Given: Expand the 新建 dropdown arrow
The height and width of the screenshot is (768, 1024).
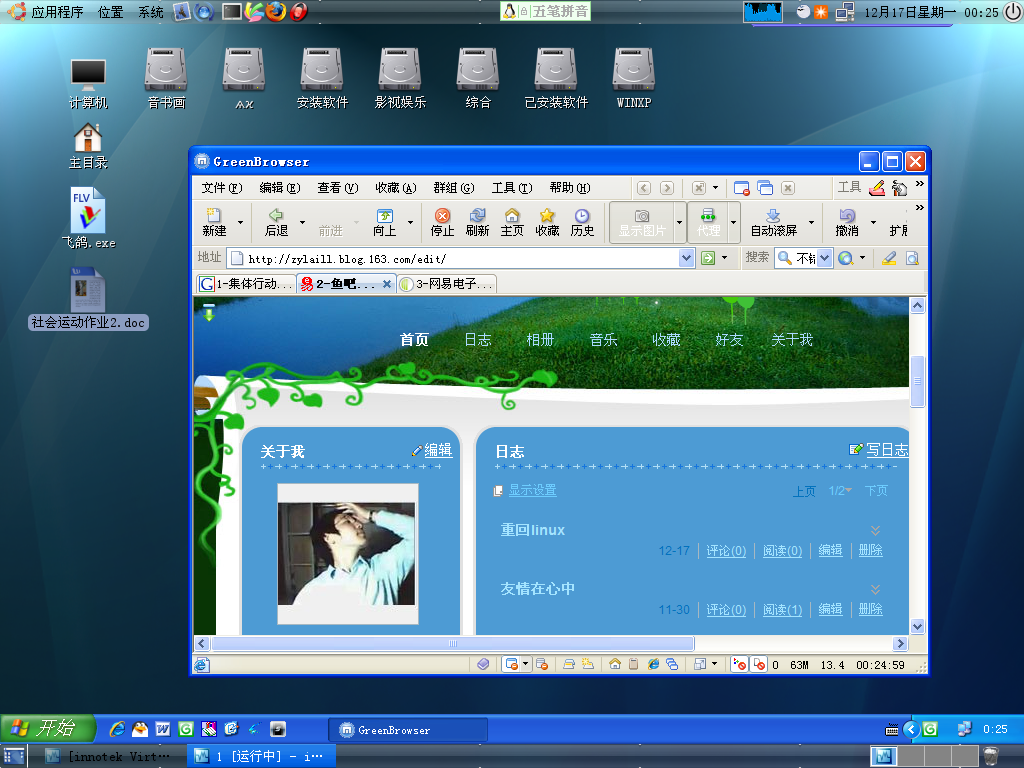Looking at the screenshot, I should click(240, 223).
